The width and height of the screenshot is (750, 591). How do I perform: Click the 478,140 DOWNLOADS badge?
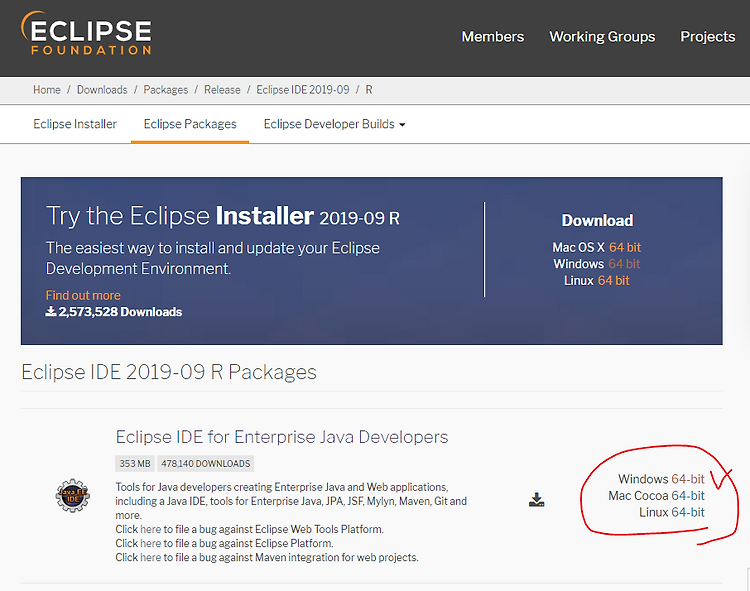(206, 463)
